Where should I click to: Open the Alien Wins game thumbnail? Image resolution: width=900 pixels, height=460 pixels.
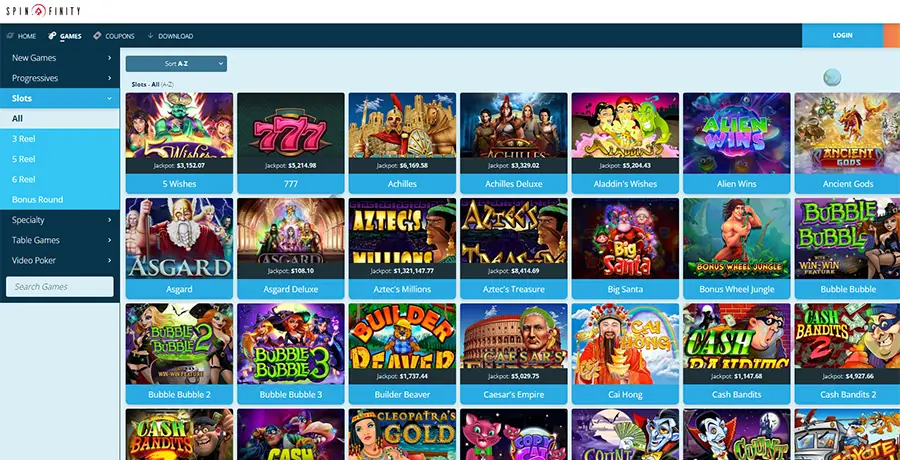(736, 133)
